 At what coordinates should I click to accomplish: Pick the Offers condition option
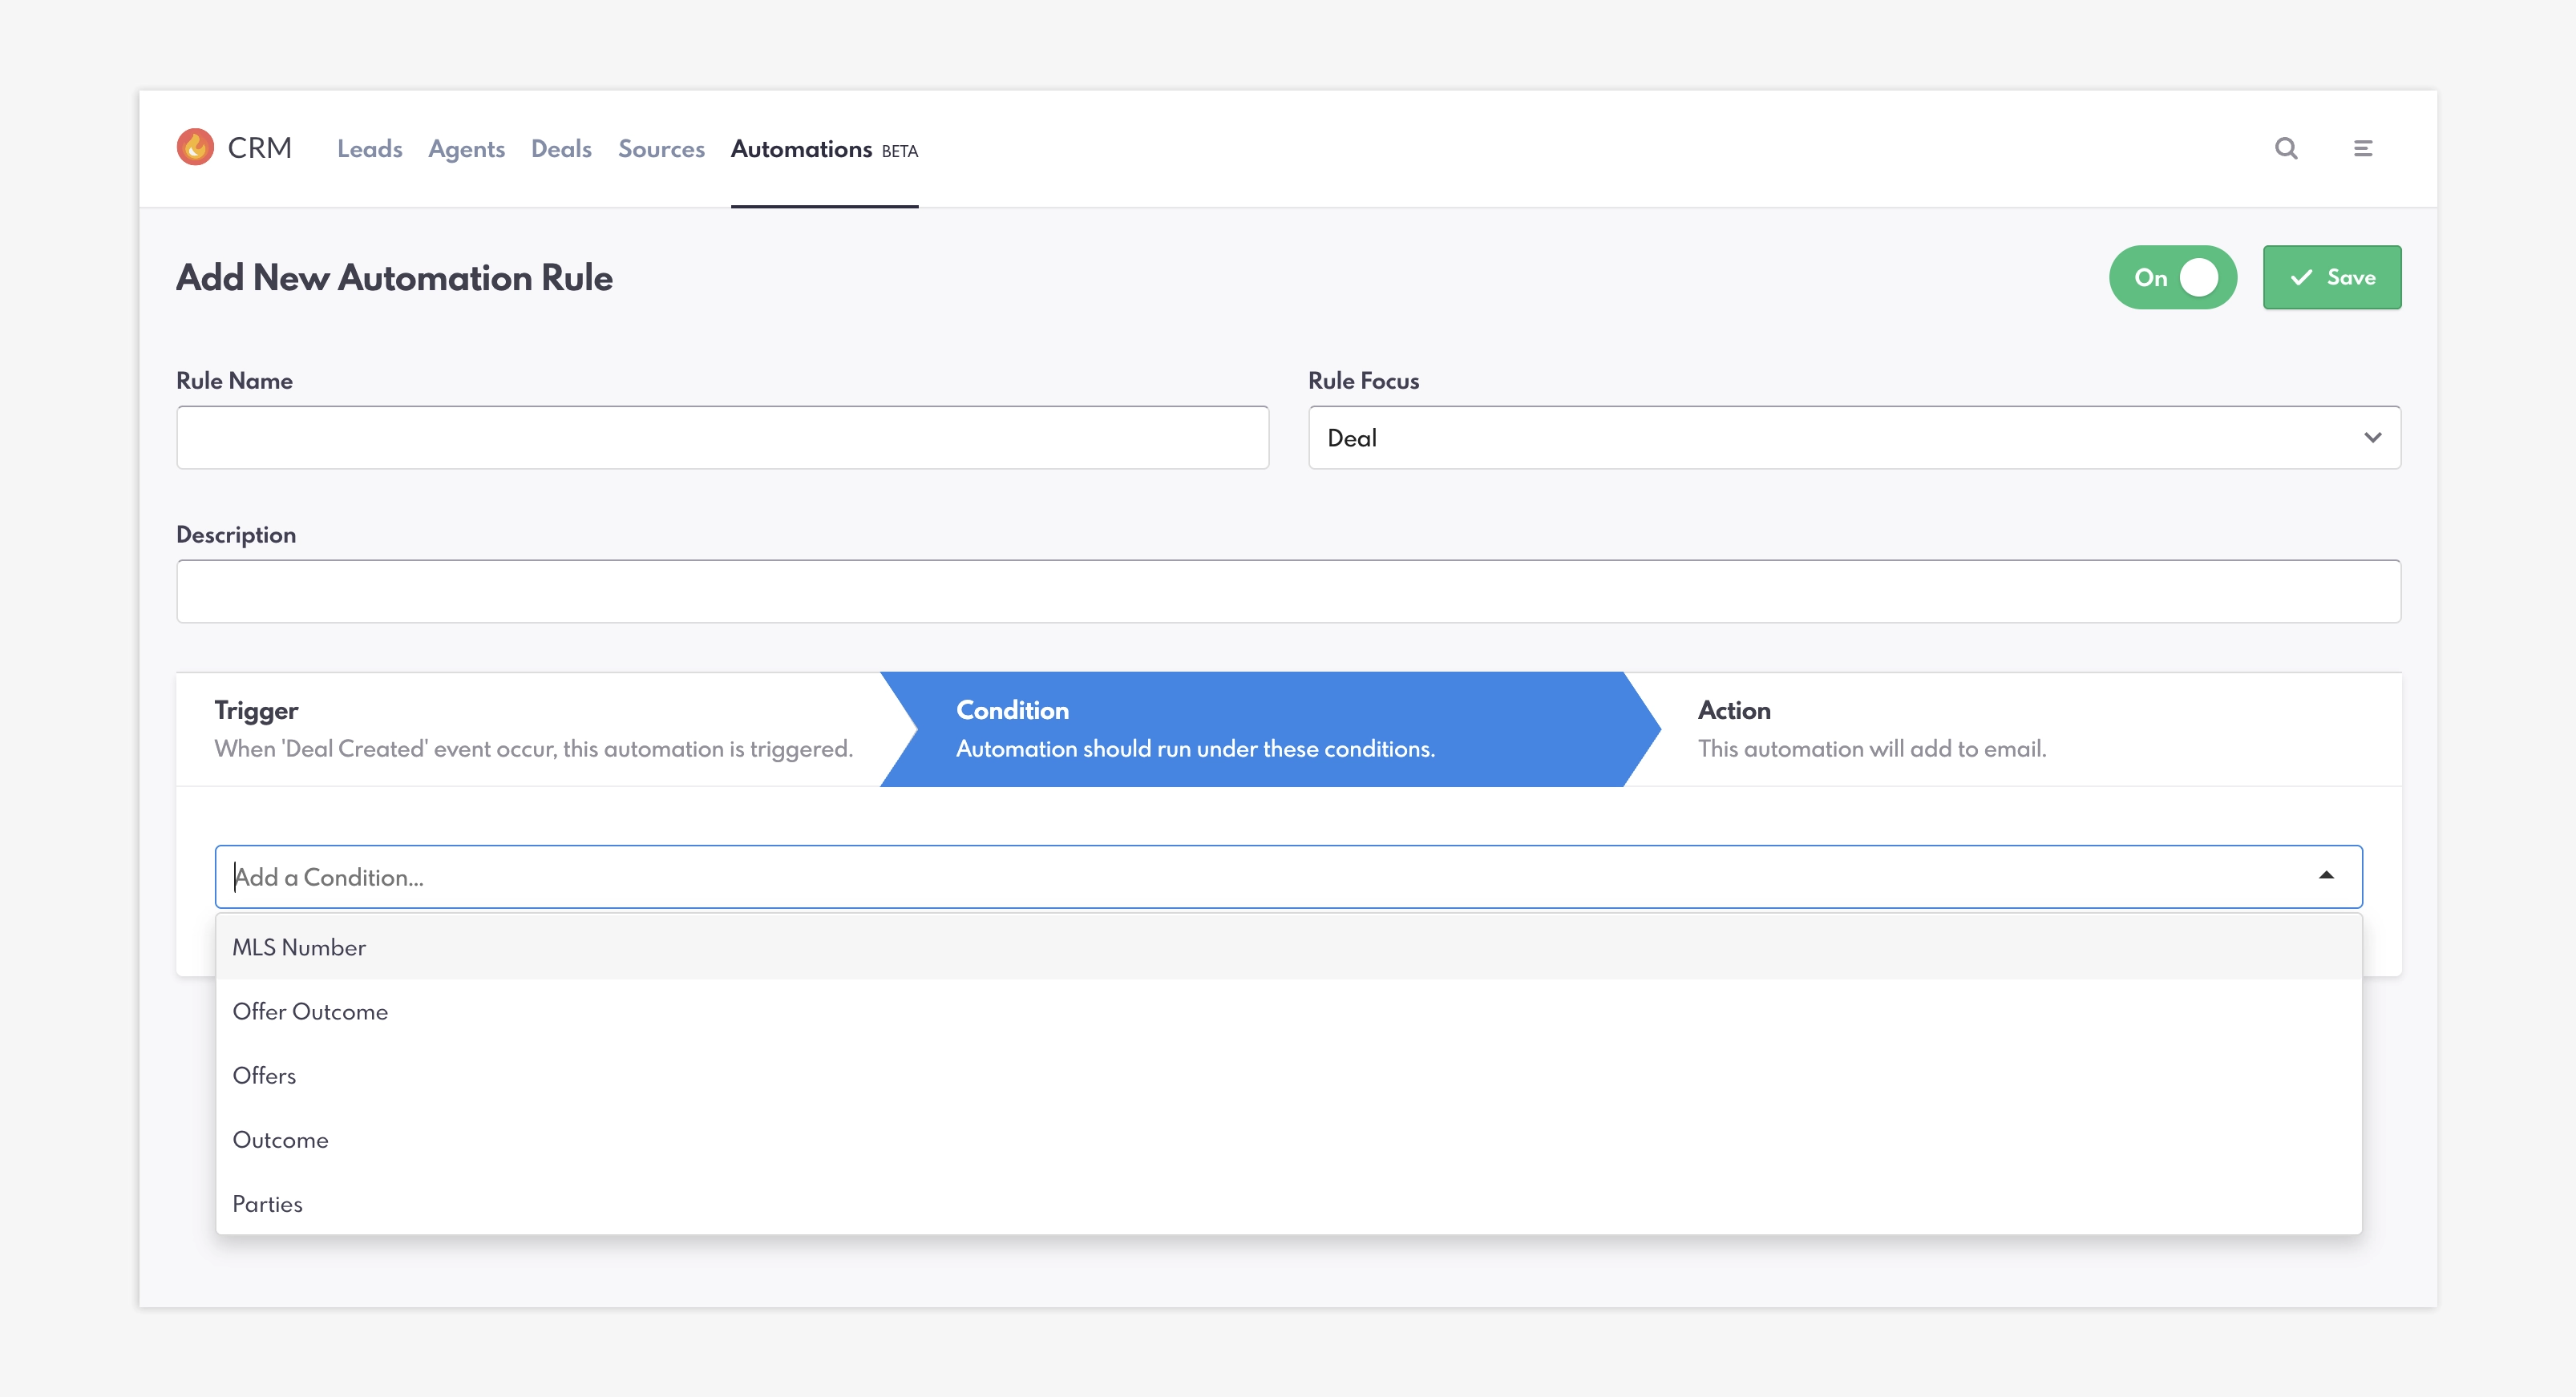coord(1288,1075)
